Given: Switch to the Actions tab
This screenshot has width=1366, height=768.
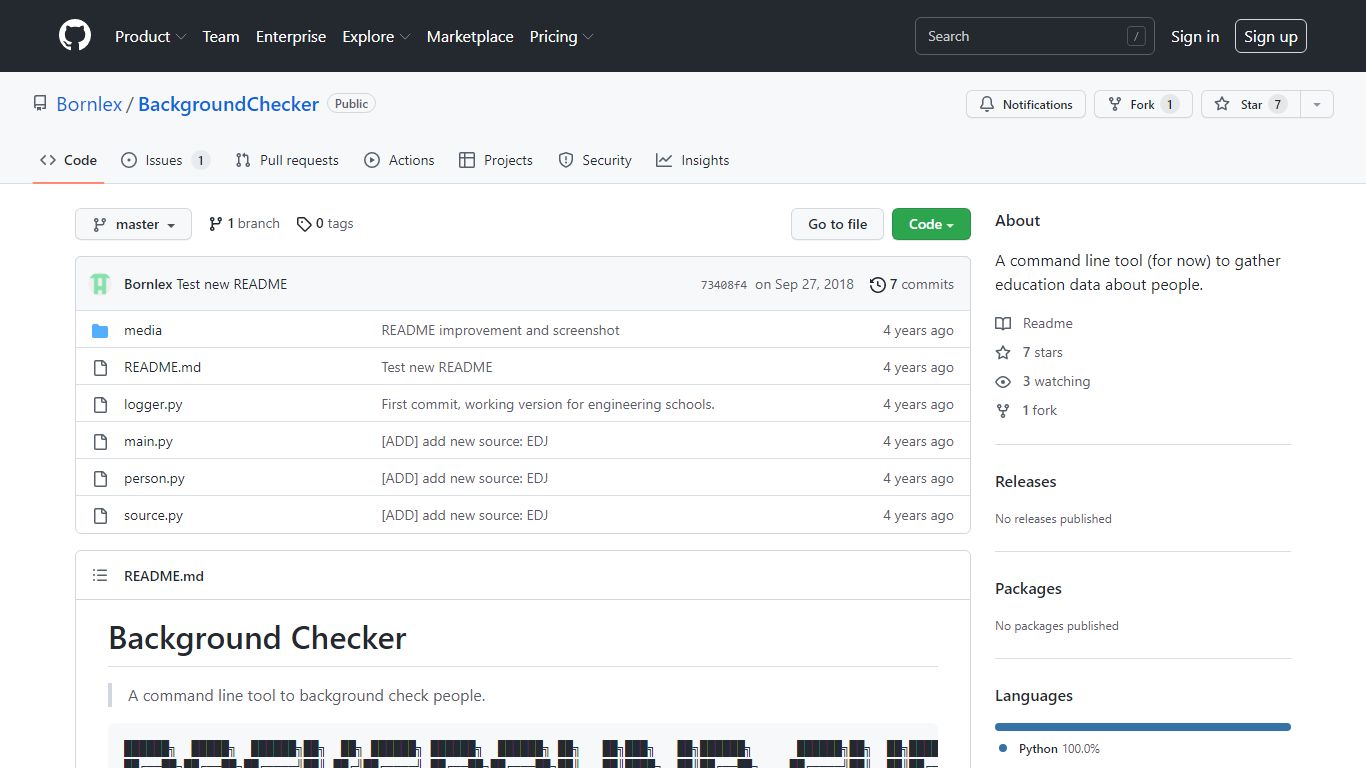Looking at the screenshot, I should [x=399, y=160].
